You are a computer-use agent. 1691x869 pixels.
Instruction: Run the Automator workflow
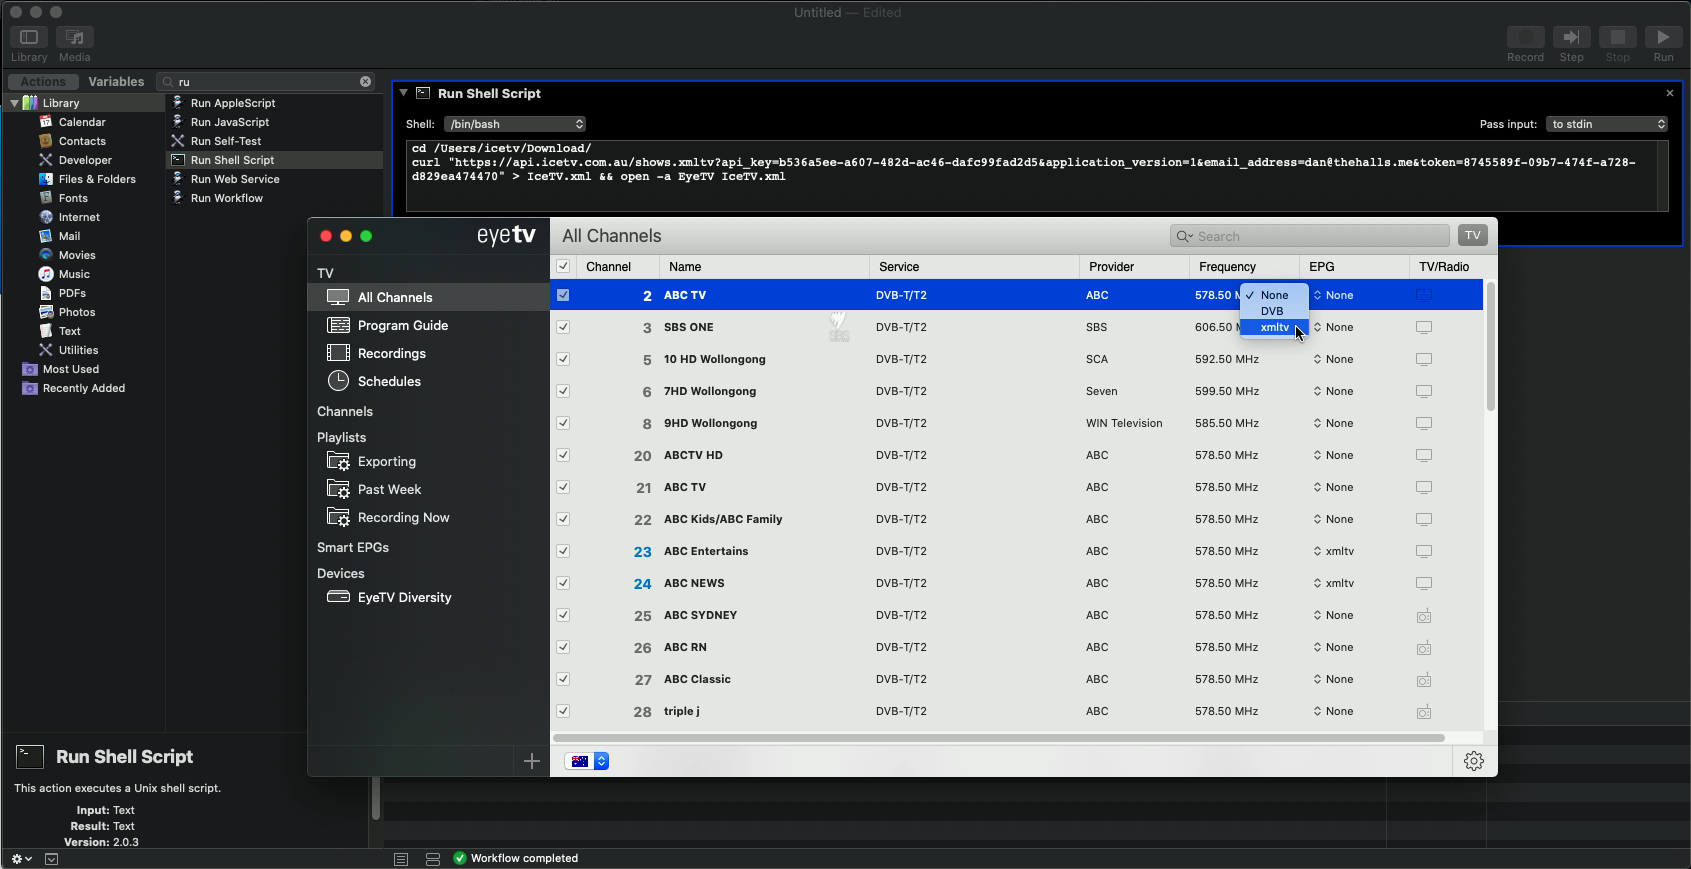(x=1663, y=37)
